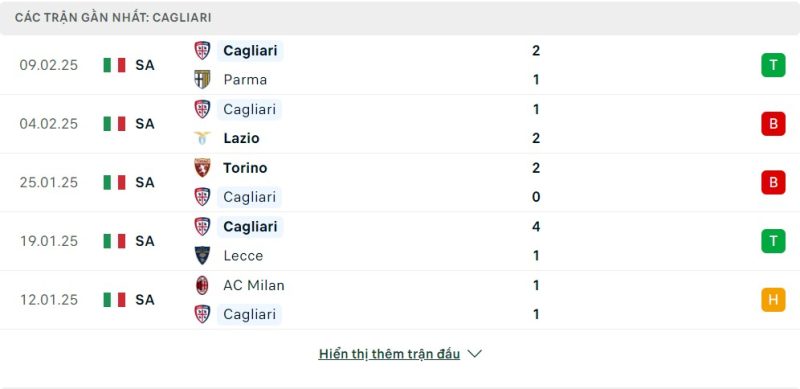
Task: Select the Torino team name
Action: click(x=245, y=168)
